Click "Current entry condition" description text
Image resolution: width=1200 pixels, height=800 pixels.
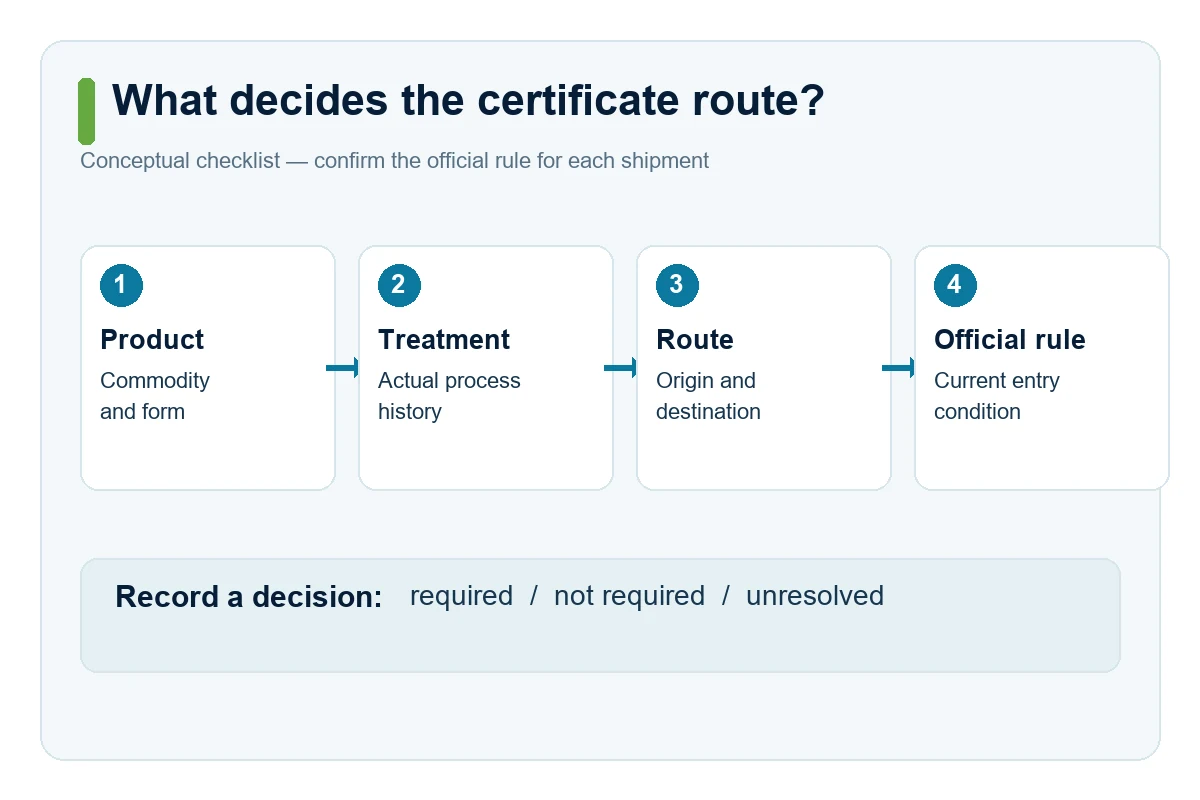coord(997,396)
